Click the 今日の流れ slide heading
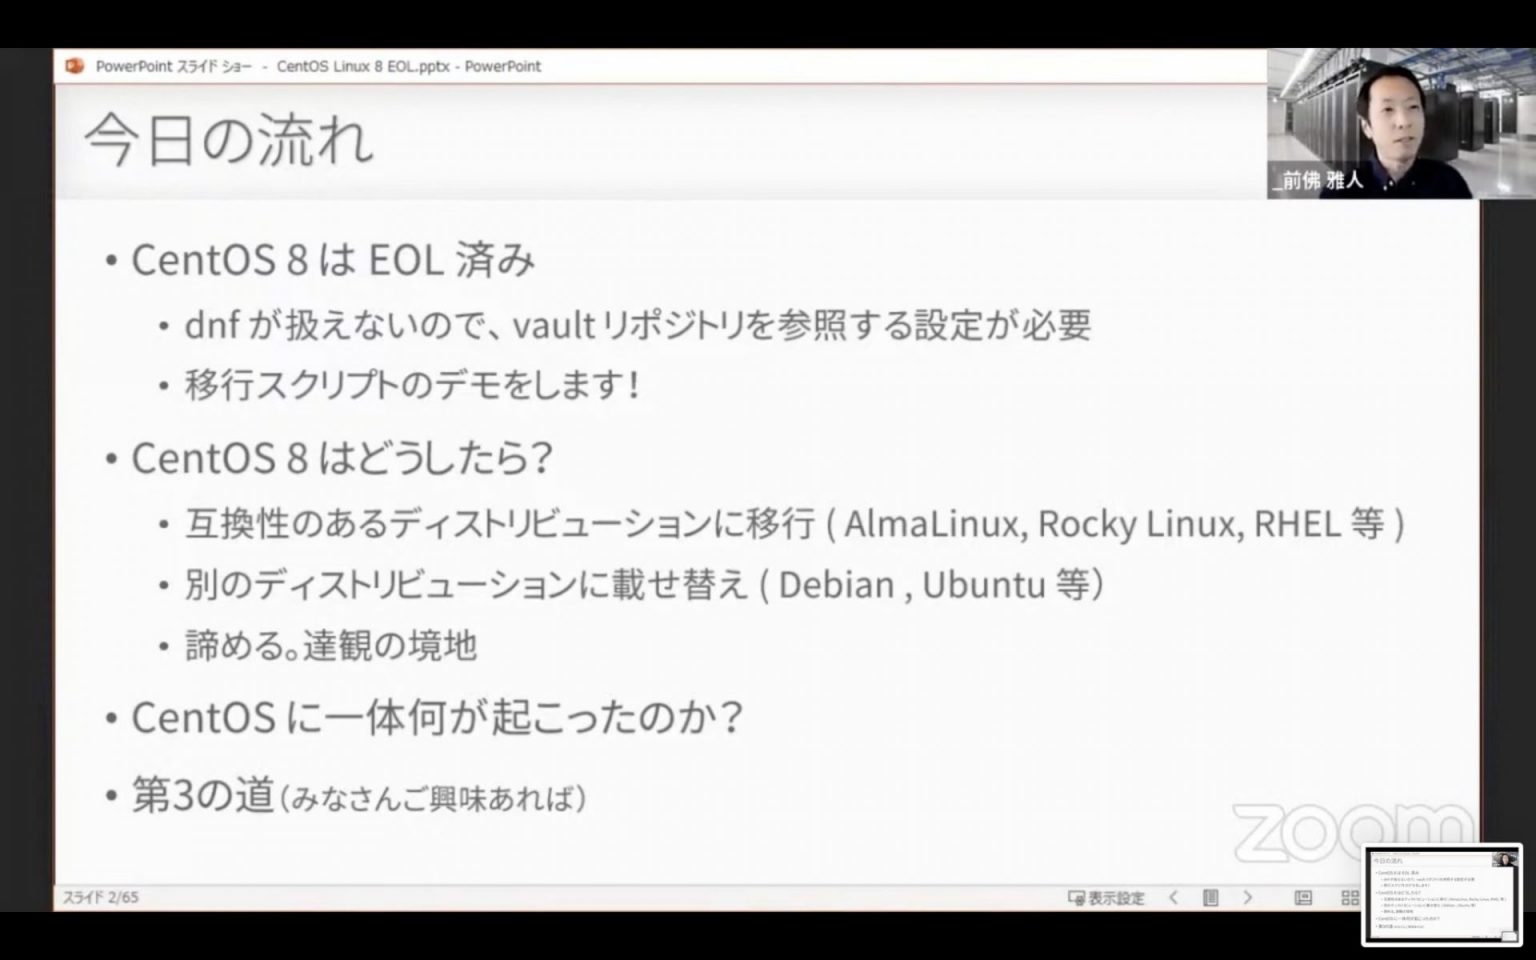Image resolution: width=1536 pixels, height=960 pixels. click(x=230, y=140)
